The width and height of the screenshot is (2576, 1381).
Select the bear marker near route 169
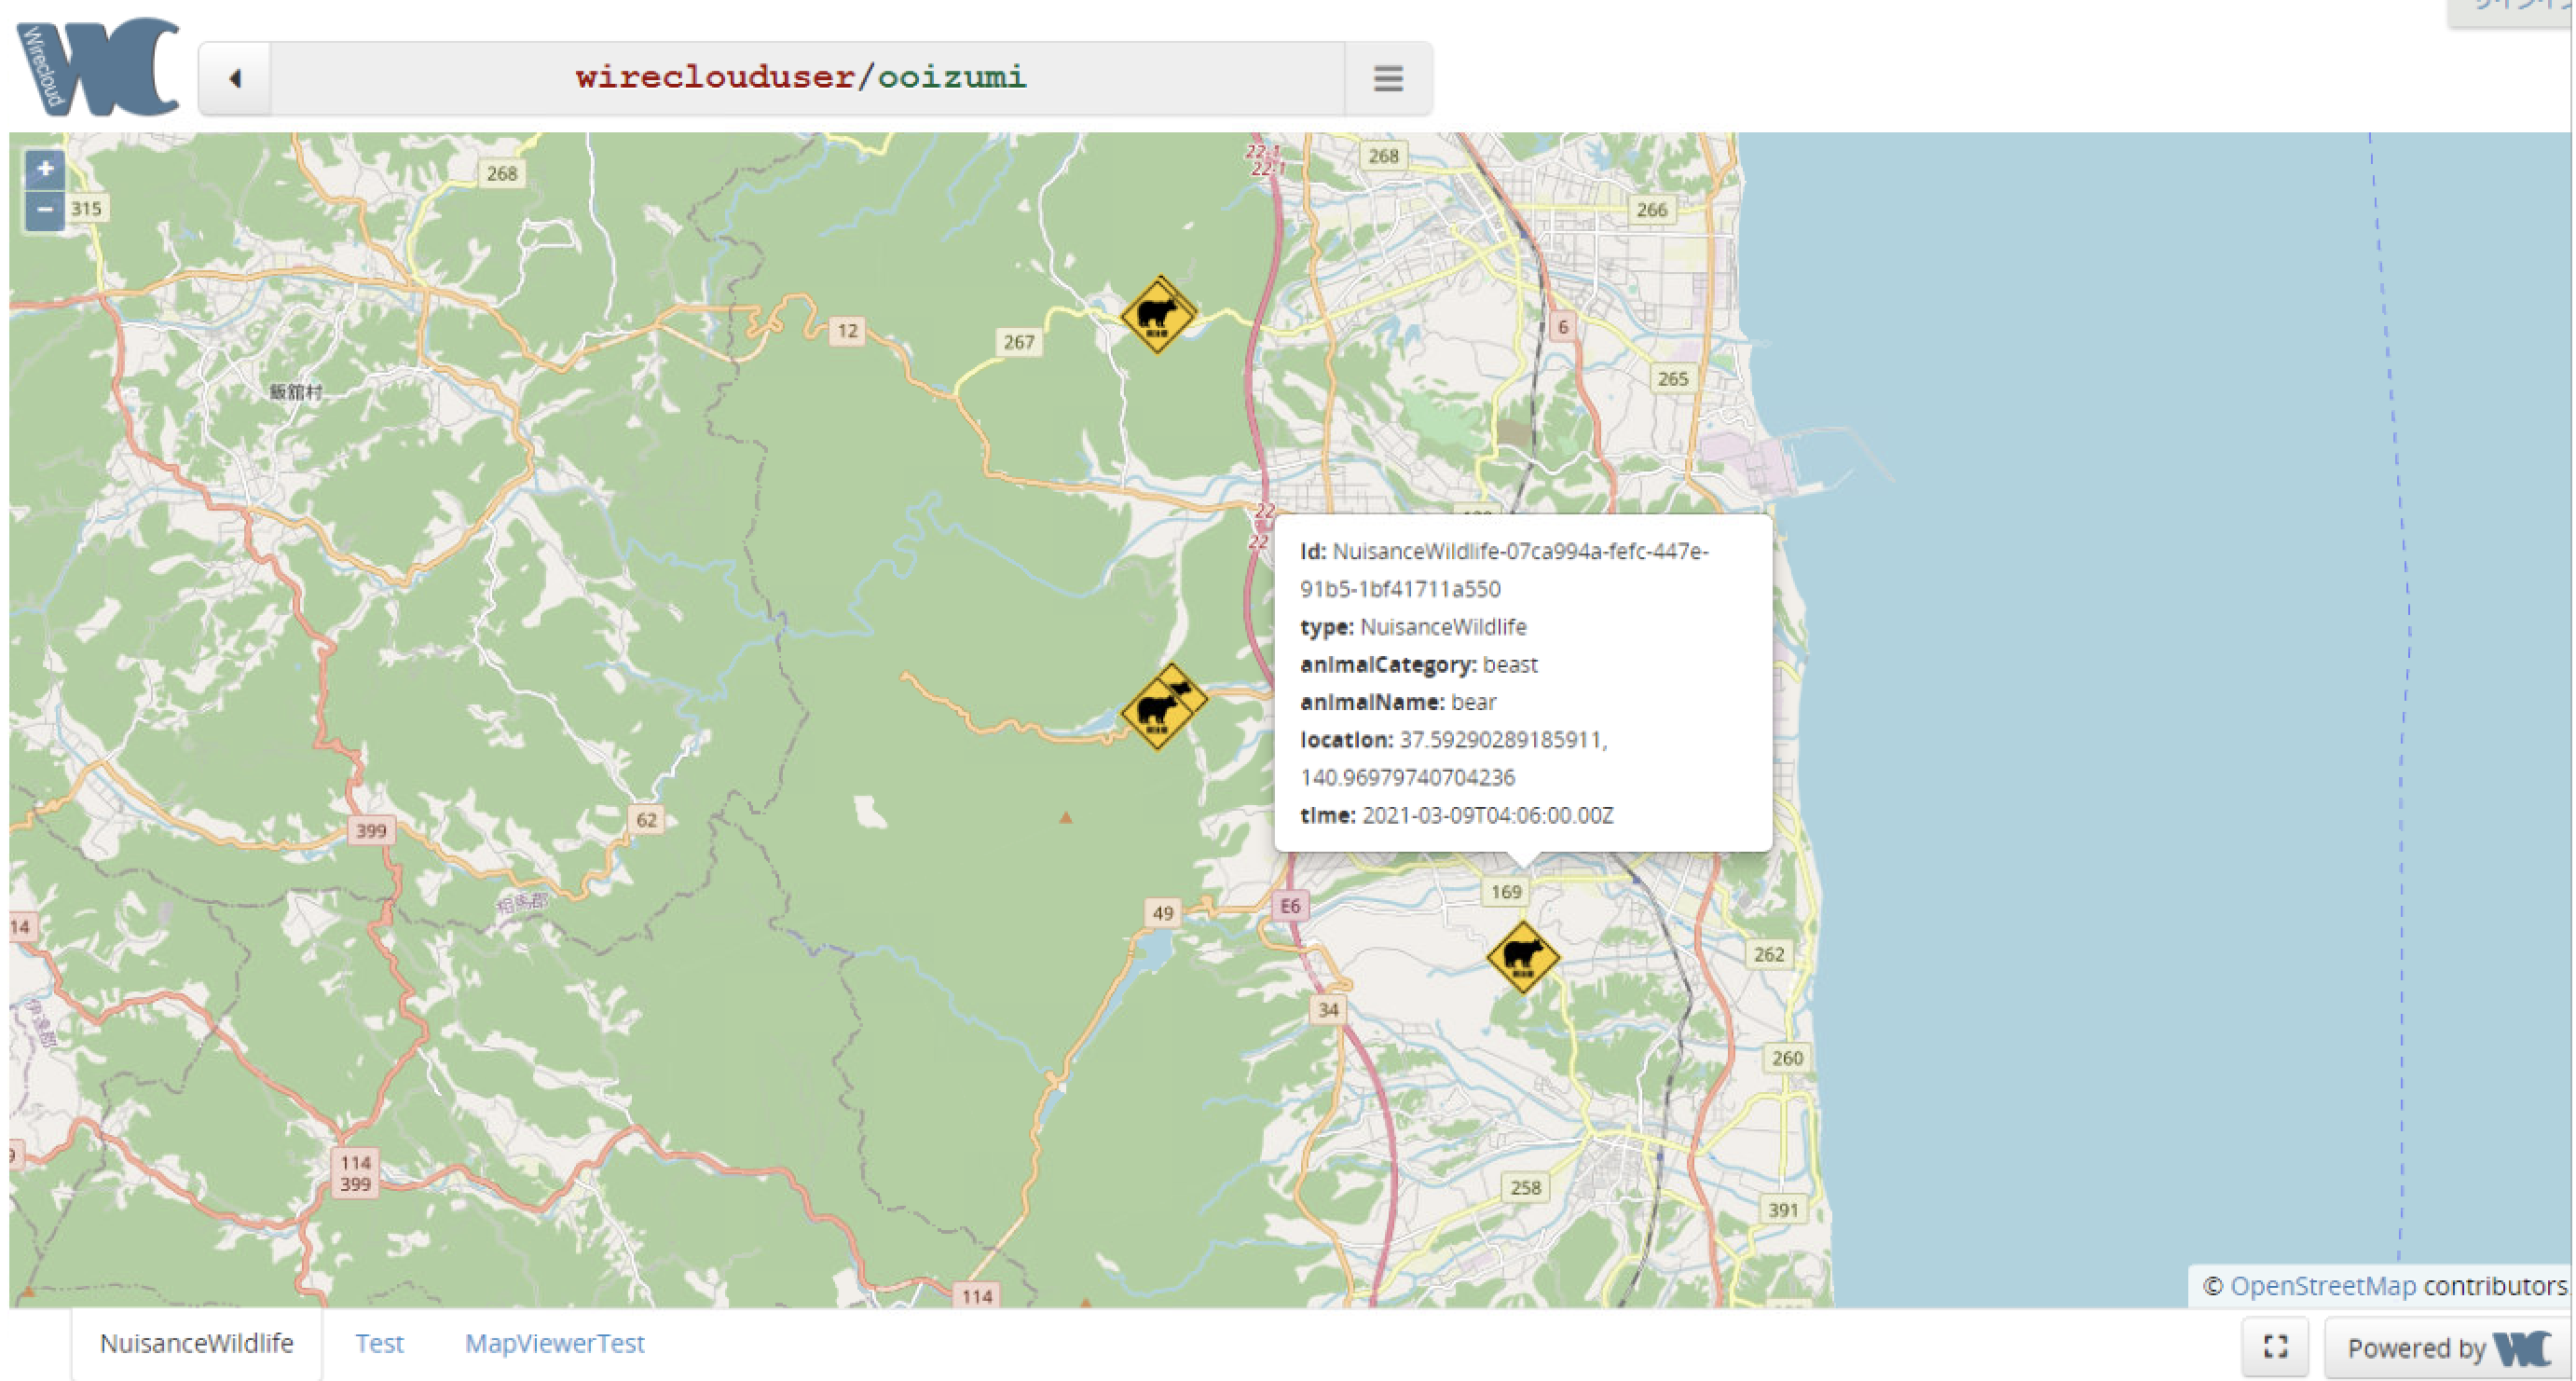click(x=1524, y=958)
